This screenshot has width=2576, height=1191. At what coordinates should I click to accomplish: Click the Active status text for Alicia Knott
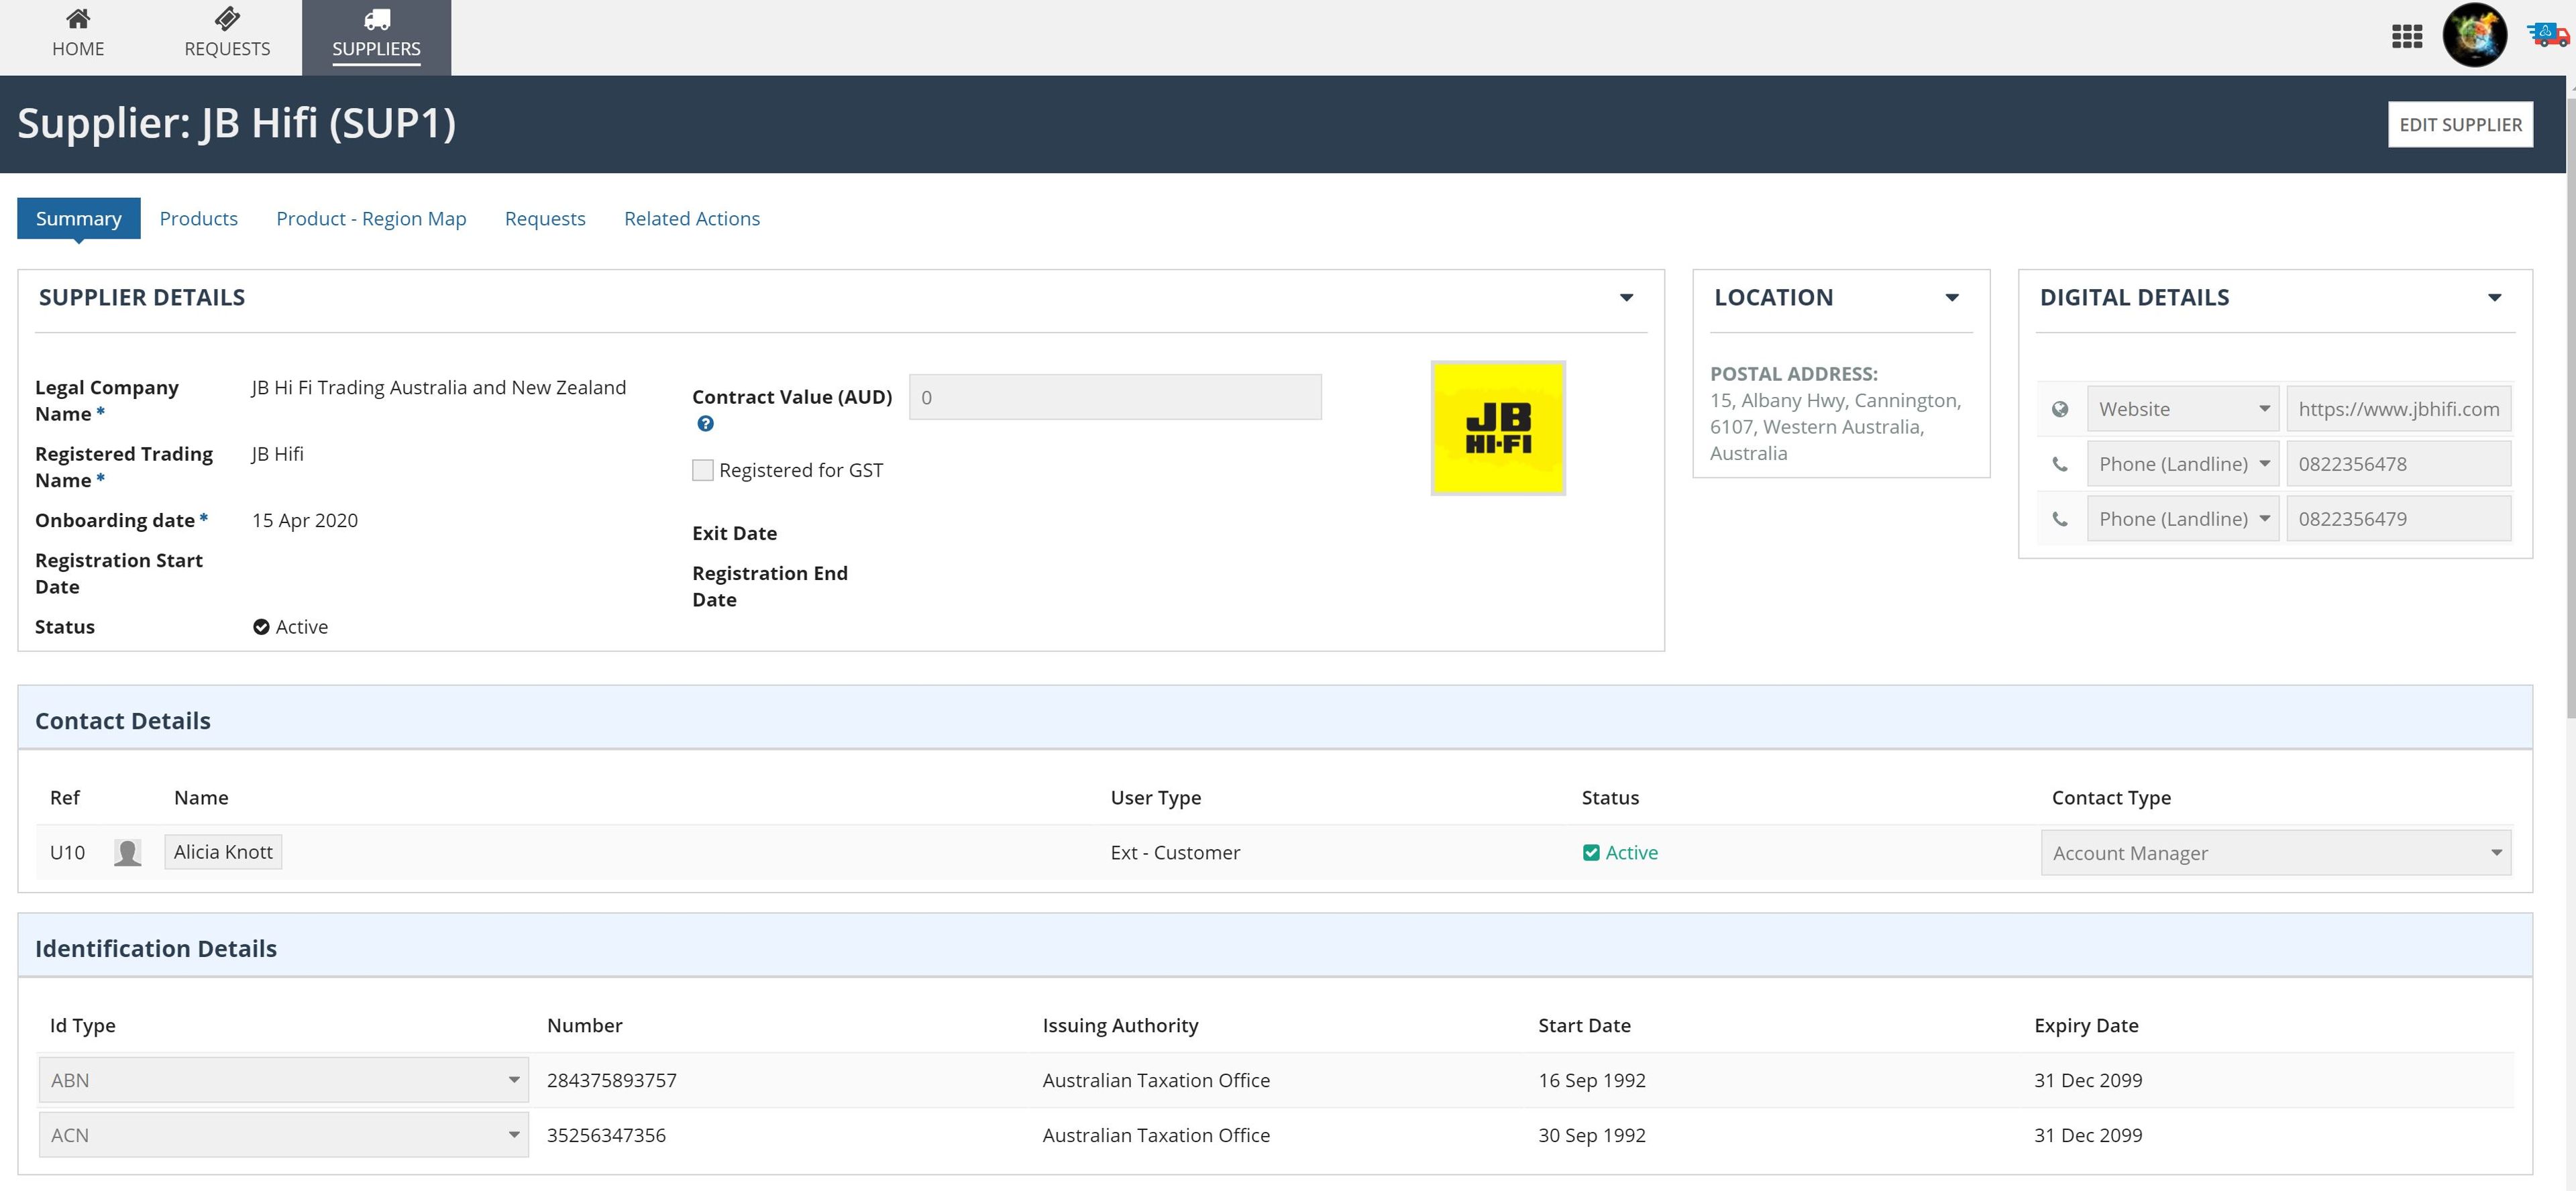[x=1632, y=853]
